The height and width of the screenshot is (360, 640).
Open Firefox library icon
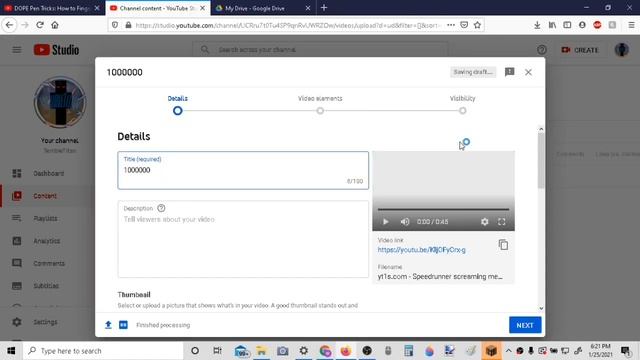coord(552,25)
